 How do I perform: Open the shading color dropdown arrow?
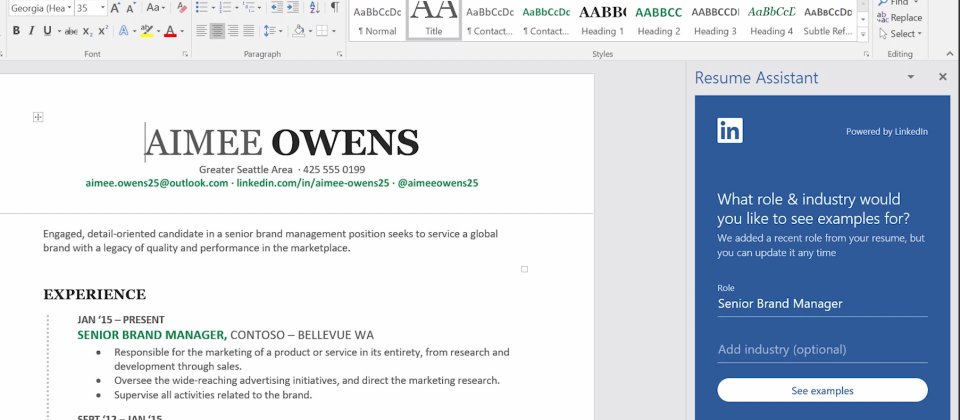(310, 31)
